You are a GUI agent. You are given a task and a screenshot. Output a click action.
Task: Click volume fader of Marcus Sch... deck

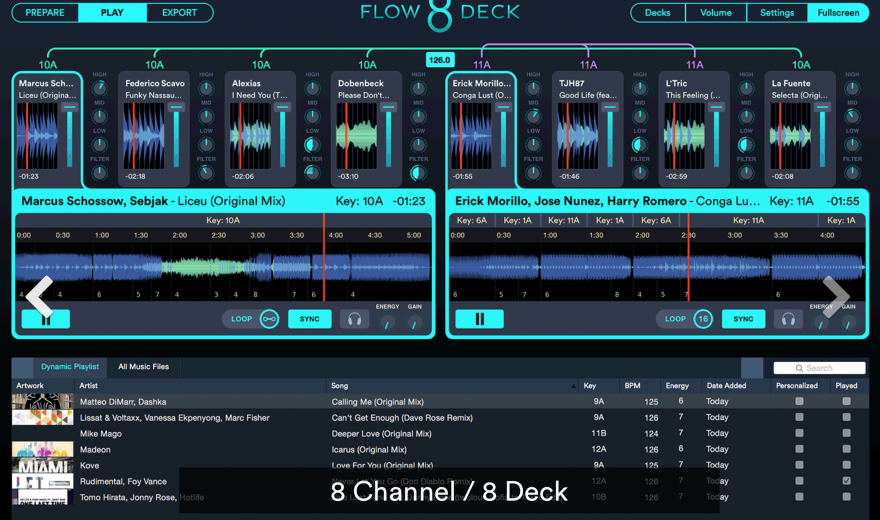[70, 135]
